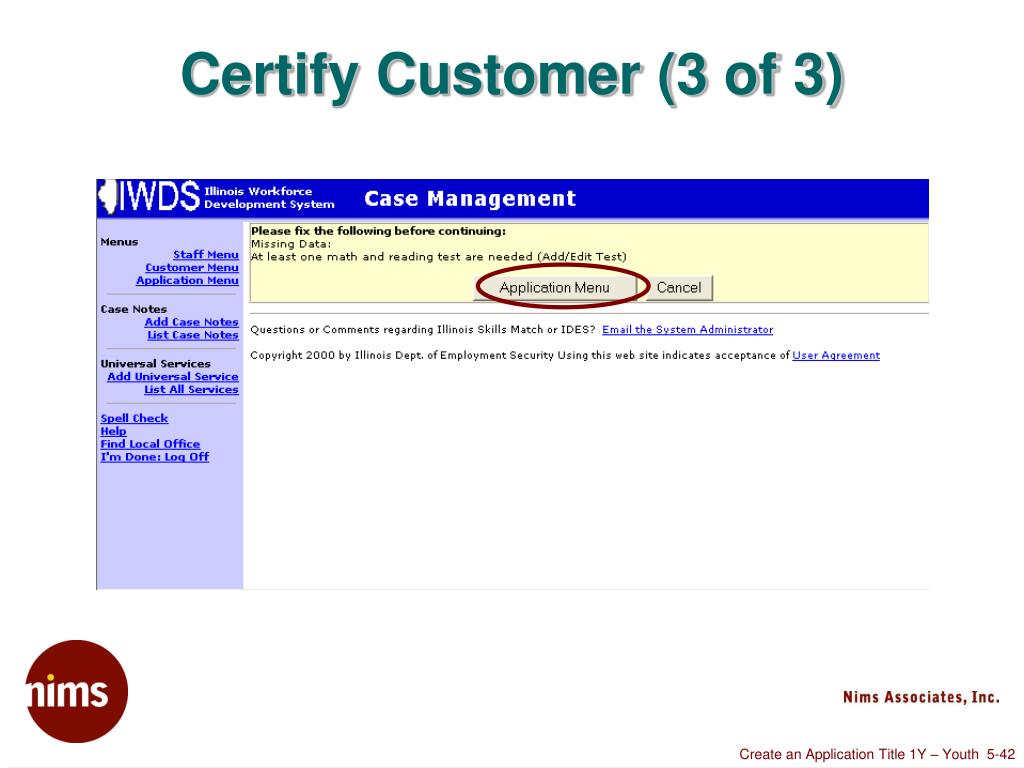Click the math and reading test message
Screen dimensions: 1024x768
pos(439,257)
